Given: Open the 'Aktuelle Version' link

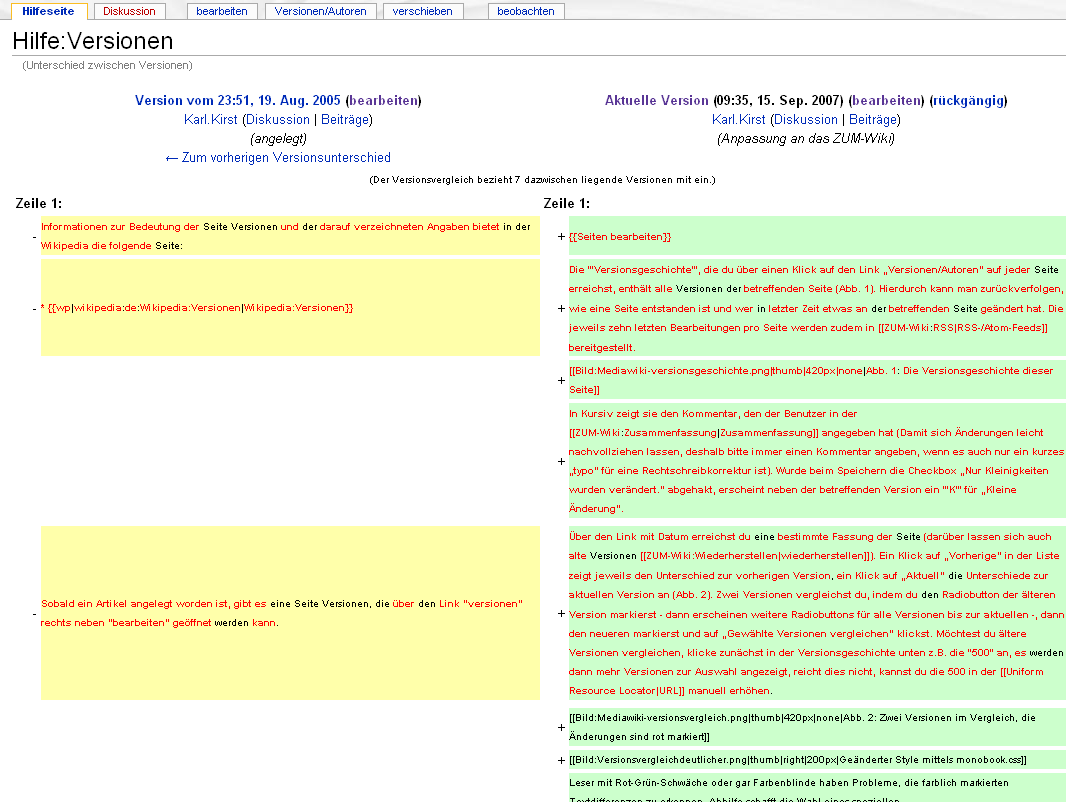Looking at the screenshot, I should (656, 101).
